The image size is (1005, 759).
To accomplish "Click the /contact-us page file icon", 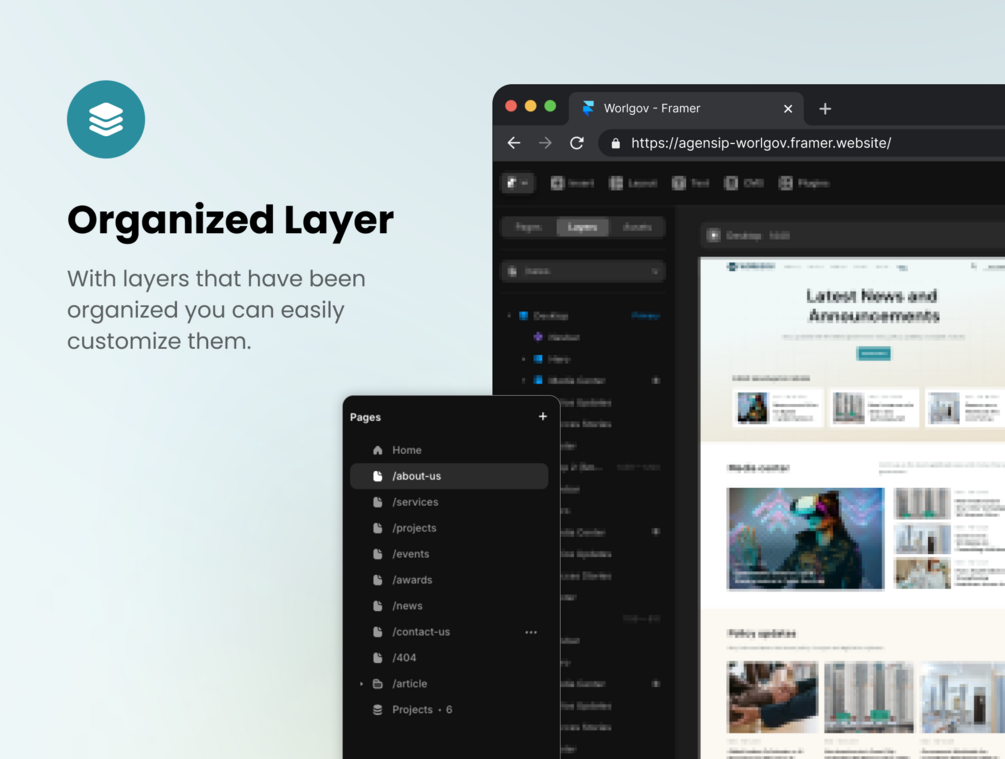I will click(x=378, y=632).
